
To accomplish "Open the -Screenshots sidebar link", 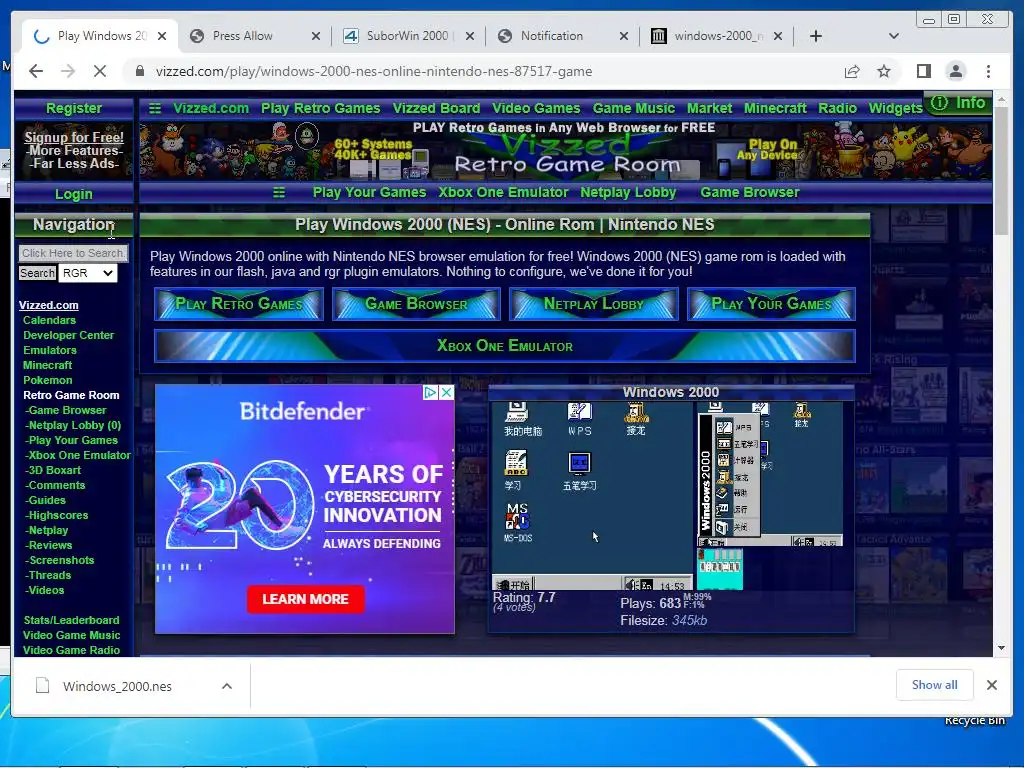I will coord(59,560).
